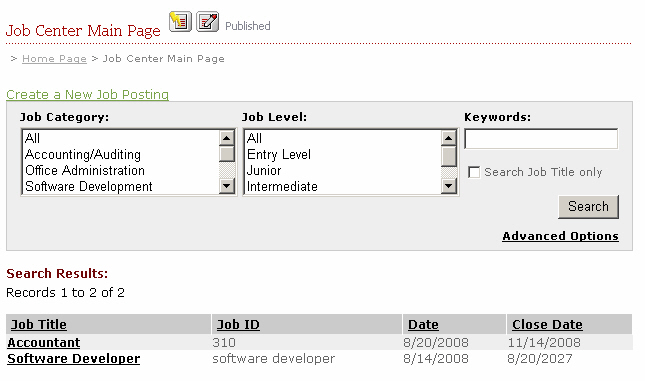Image resolution: width=645 pixels, height=381 pixels.
Task: Select Entry Level job level
Action: pos(343,154)
